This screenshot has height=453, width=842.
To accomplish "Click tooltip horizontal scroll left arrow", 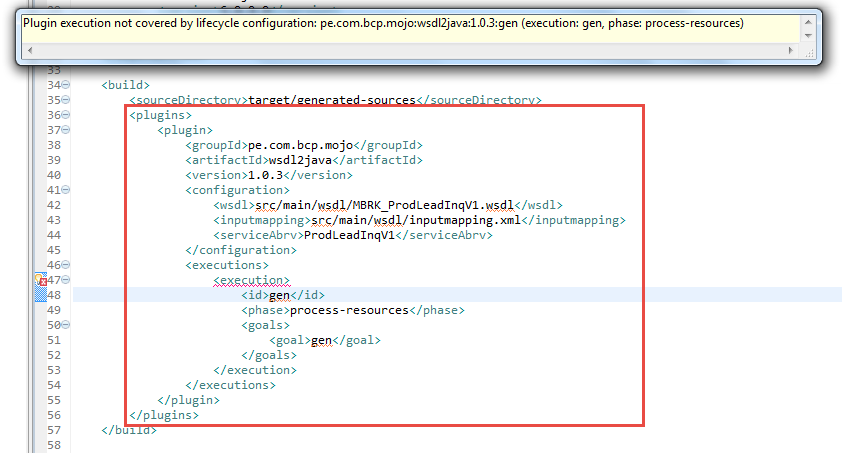I will [30, 50].
